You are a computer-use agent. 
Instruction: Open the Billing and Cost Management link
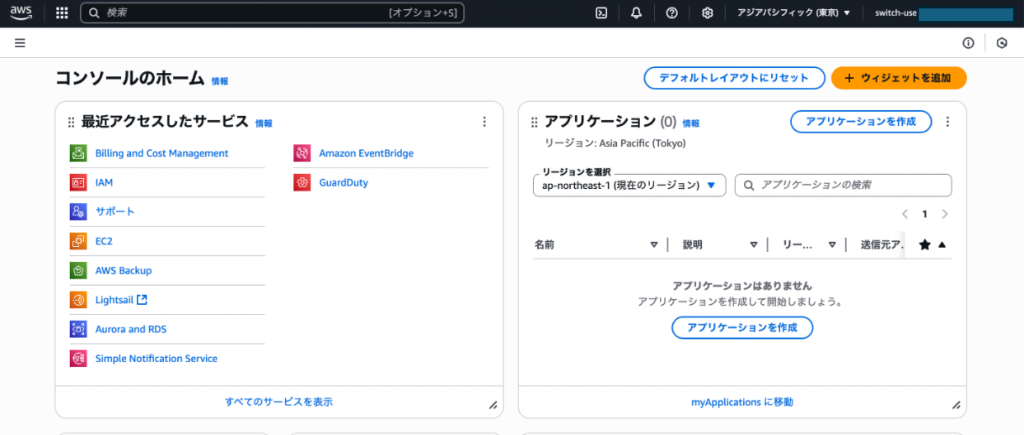click(x=162, y=153)
